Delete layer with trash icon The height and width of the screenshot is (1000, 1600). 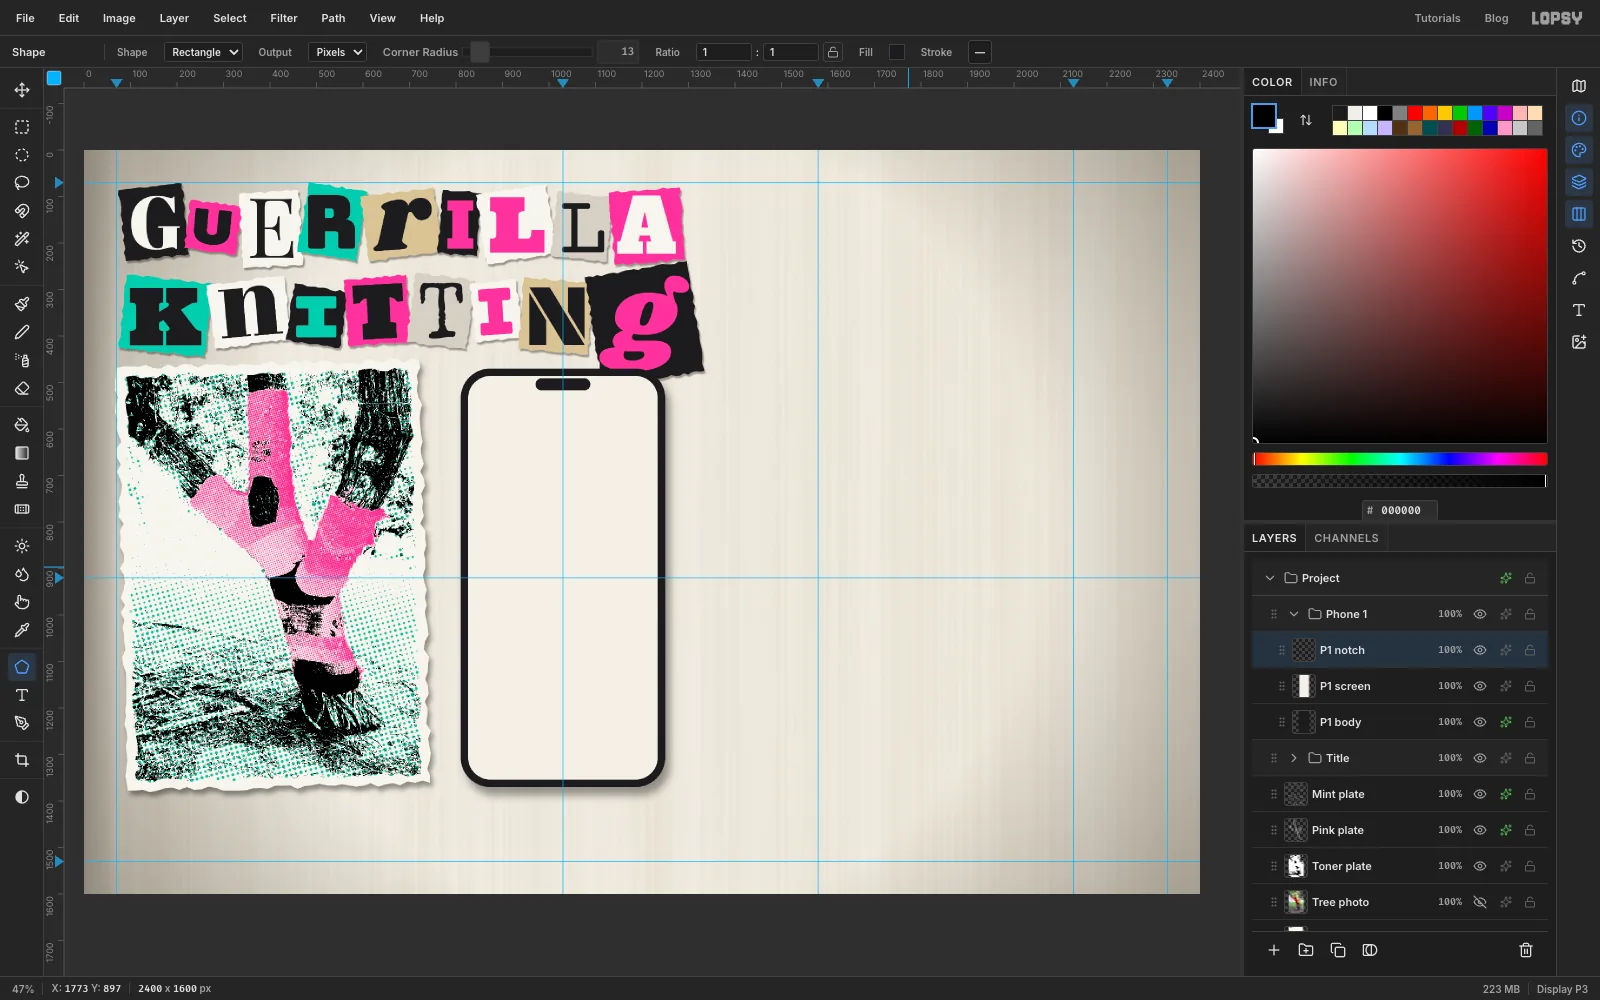click(1526, 950)
